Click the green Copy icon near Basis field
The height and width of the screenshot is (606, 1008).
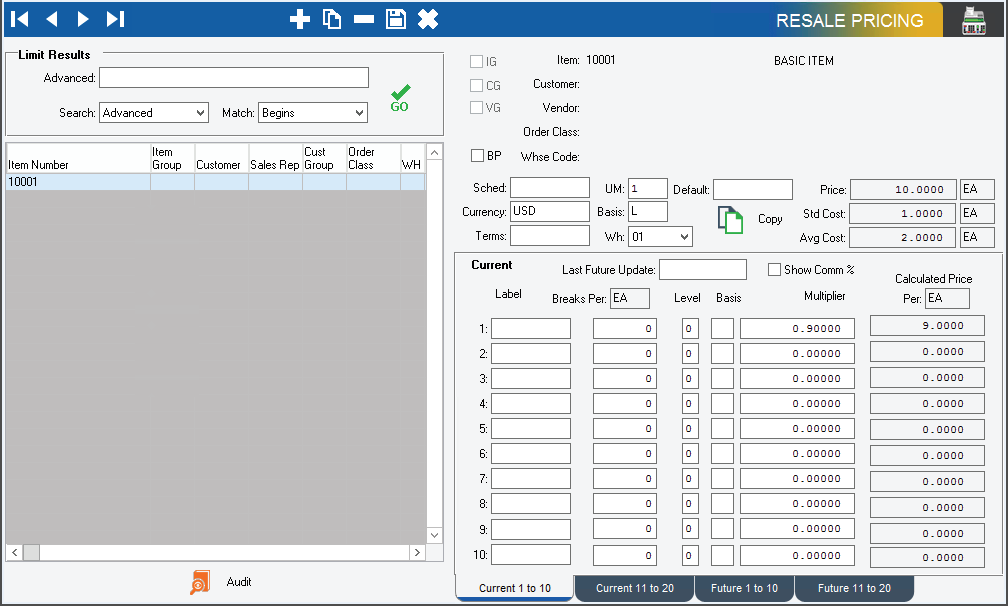click(730, 219)
